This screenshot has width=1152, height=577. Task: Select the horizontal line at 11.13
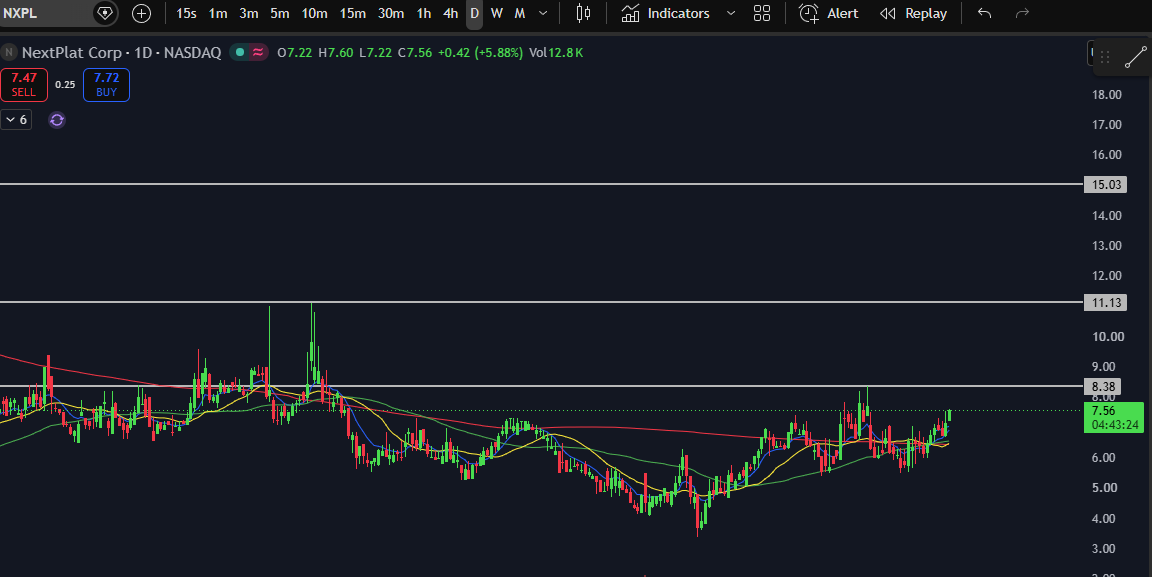coord(541,302)
